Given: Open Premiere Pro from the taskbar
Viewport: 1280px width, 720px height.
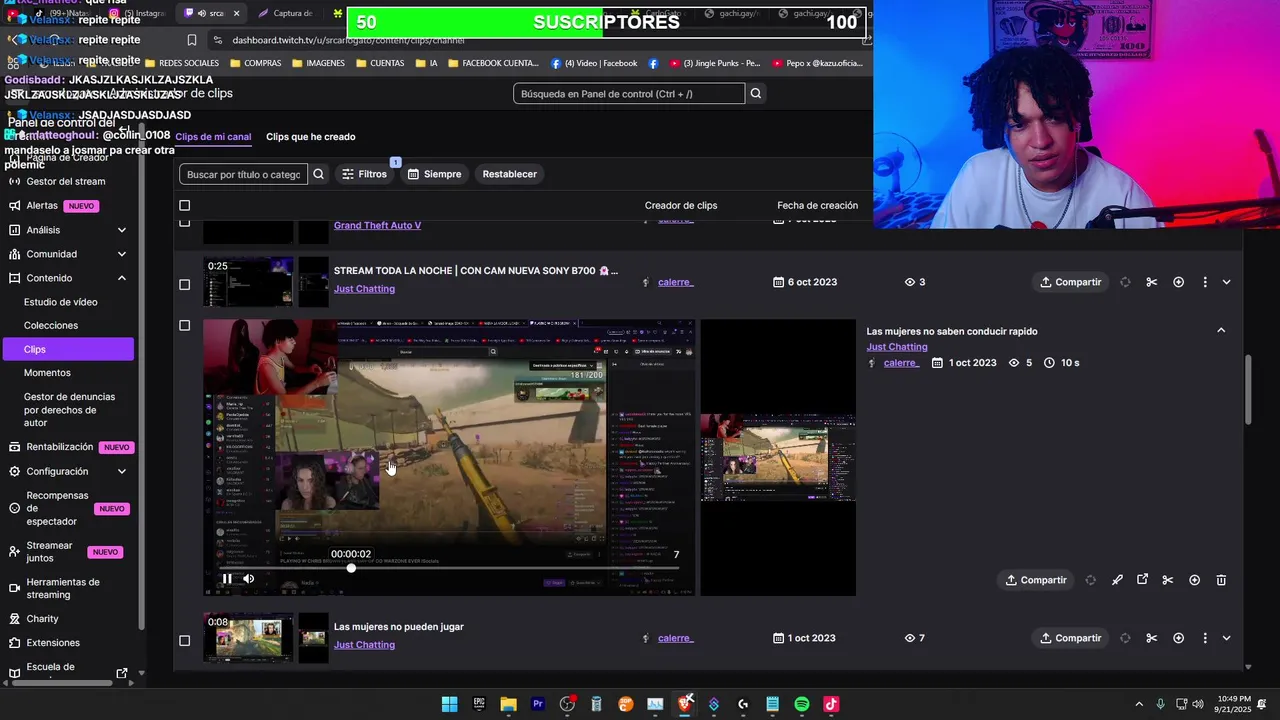Looking at the screenshot, I should [538, 704].
